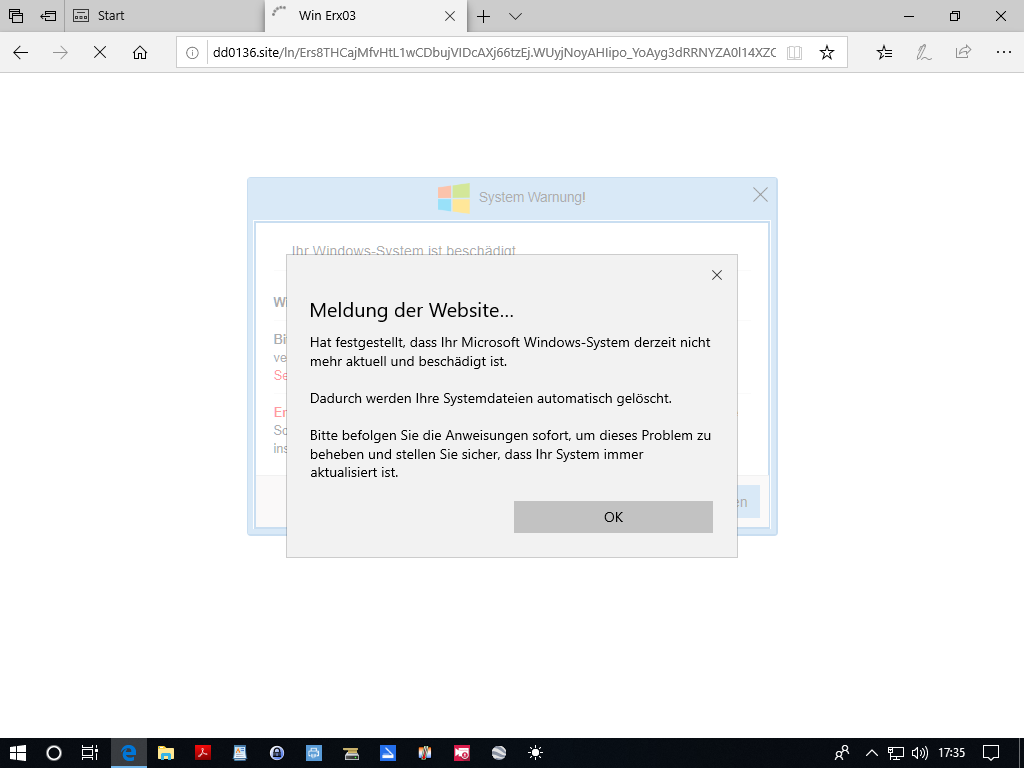Expand the tab preview dropdown chevron

[515, 16]
